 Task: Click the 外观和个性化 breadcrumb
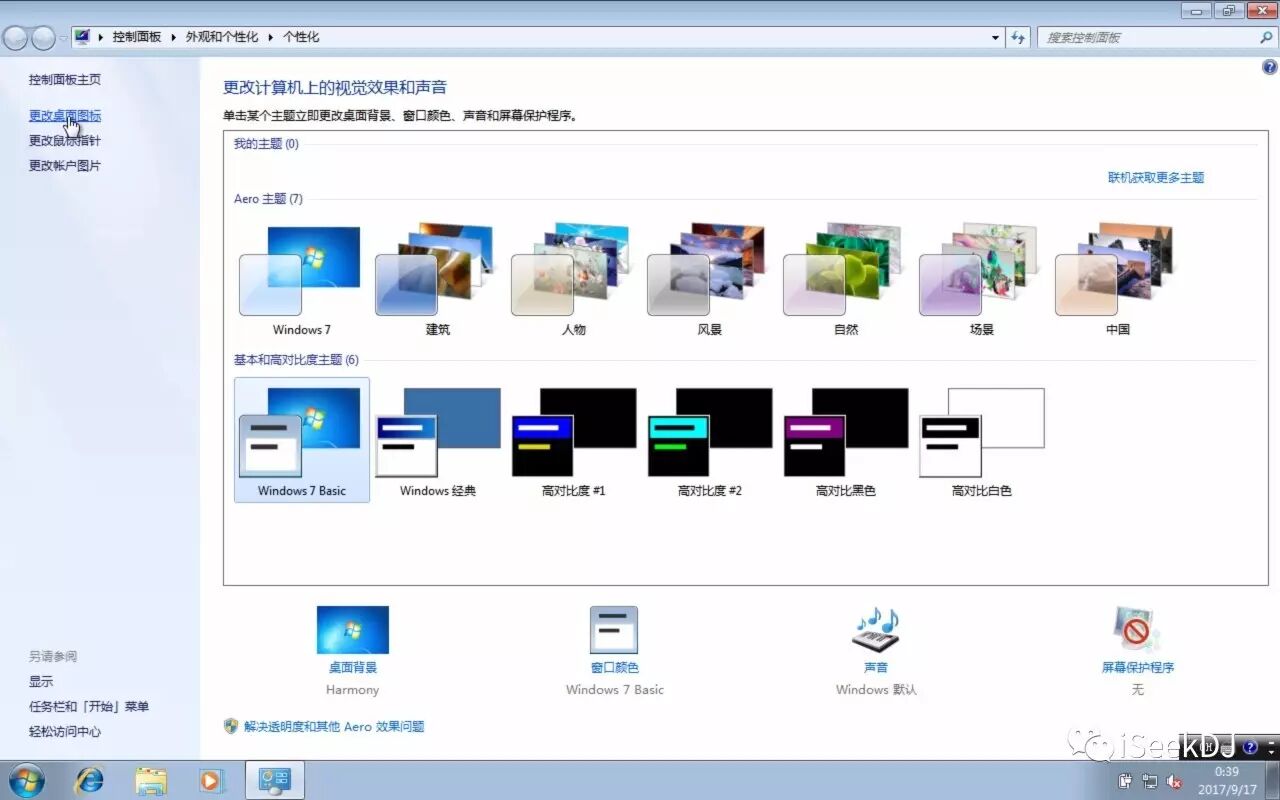pos(222,37)
